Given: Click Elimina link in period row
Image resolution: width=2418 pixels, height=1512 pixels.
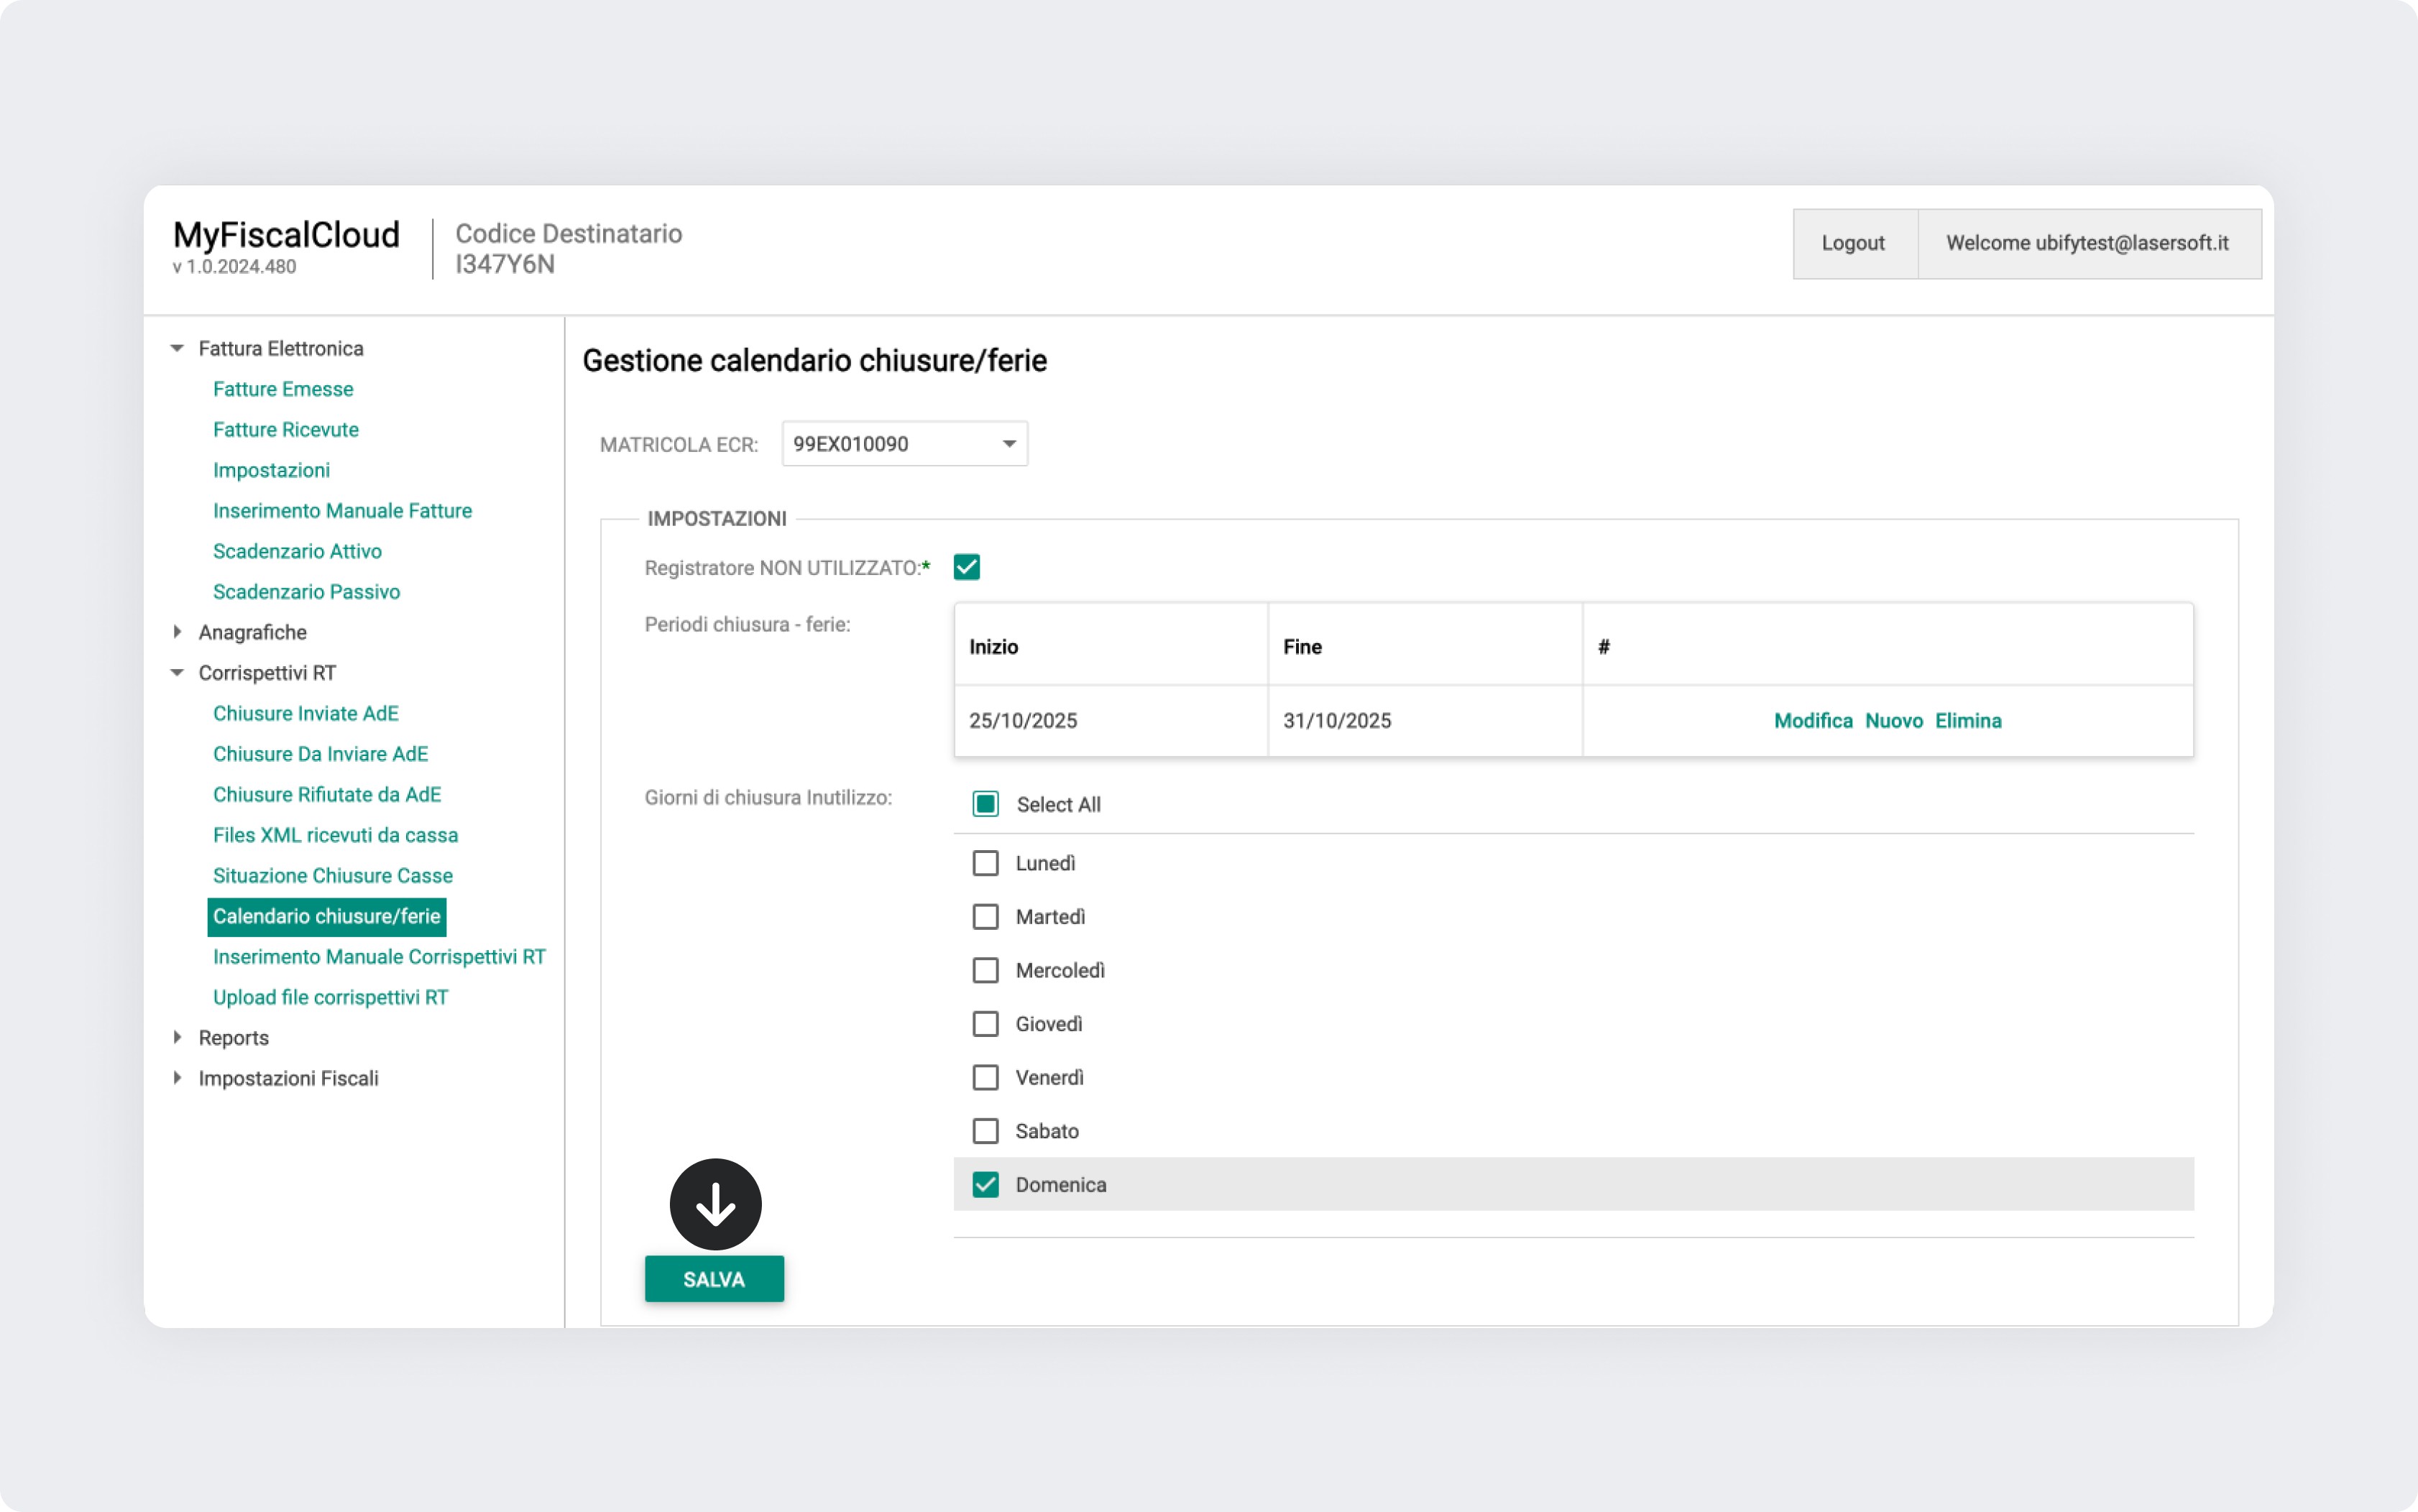Looking at the screenshot, I should point(1967,721).
